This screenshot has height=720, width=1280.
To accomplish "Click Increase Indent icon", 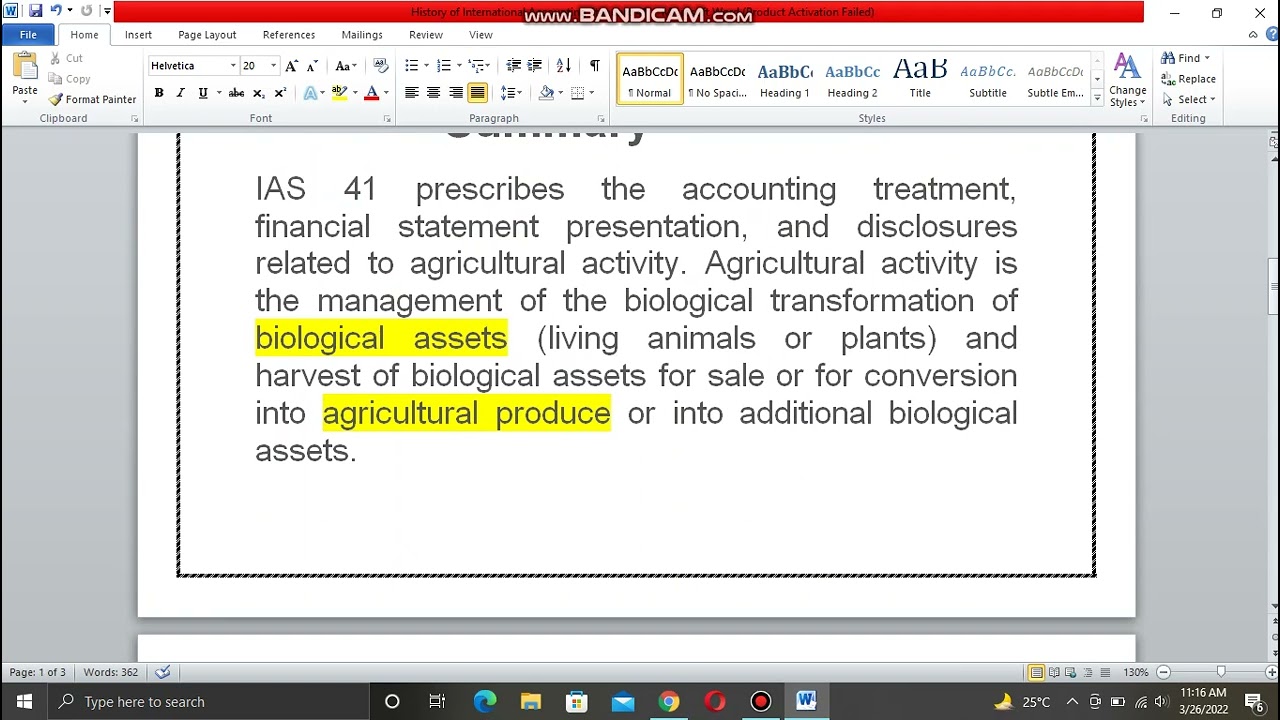I will click(x=535, y=66).
